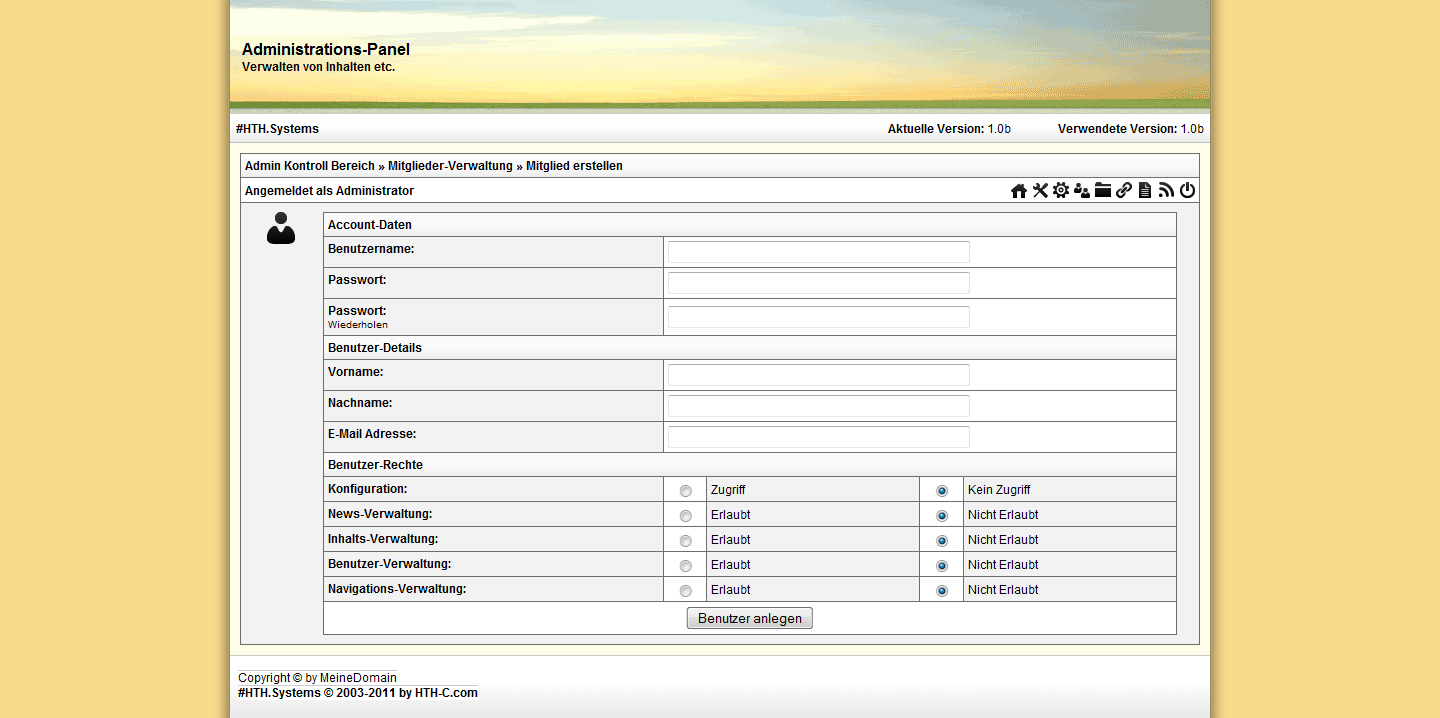Click the Aktuelle Version text
The width and height of the screenshot is (1440, 718).
point(949,129)
